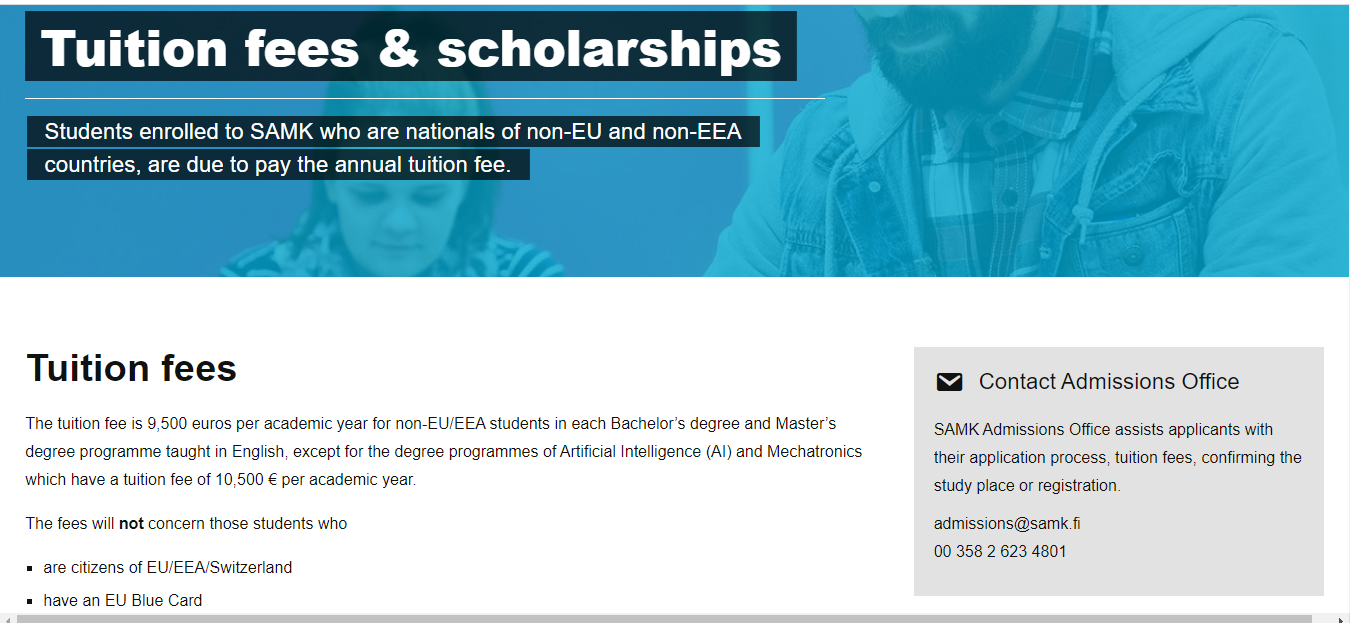Image resolution: width=1350 pixels, height=623 pixels.
Task: Click the bullet marker before EU Blue Card
Action: pos(30,601)
